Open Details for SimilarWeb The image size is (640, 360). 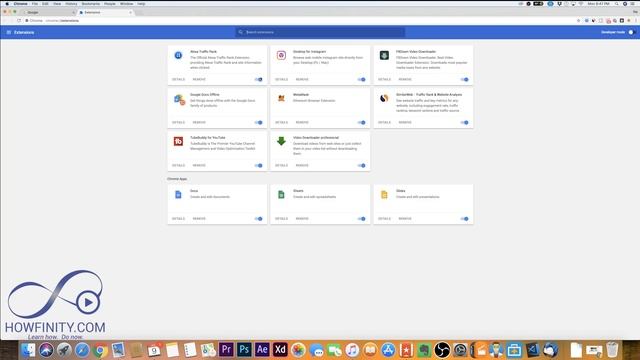point(384,122)
